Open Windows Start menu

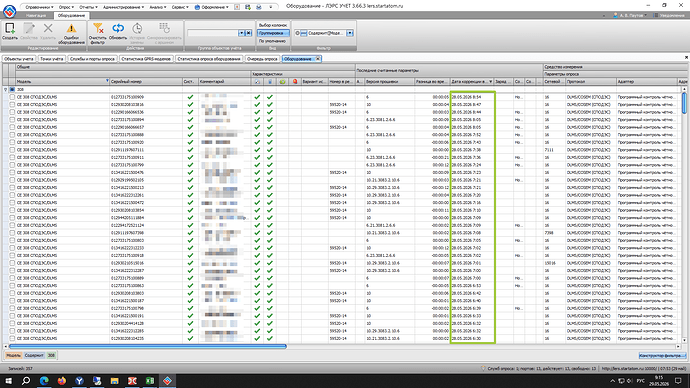(x=8, y=381)
